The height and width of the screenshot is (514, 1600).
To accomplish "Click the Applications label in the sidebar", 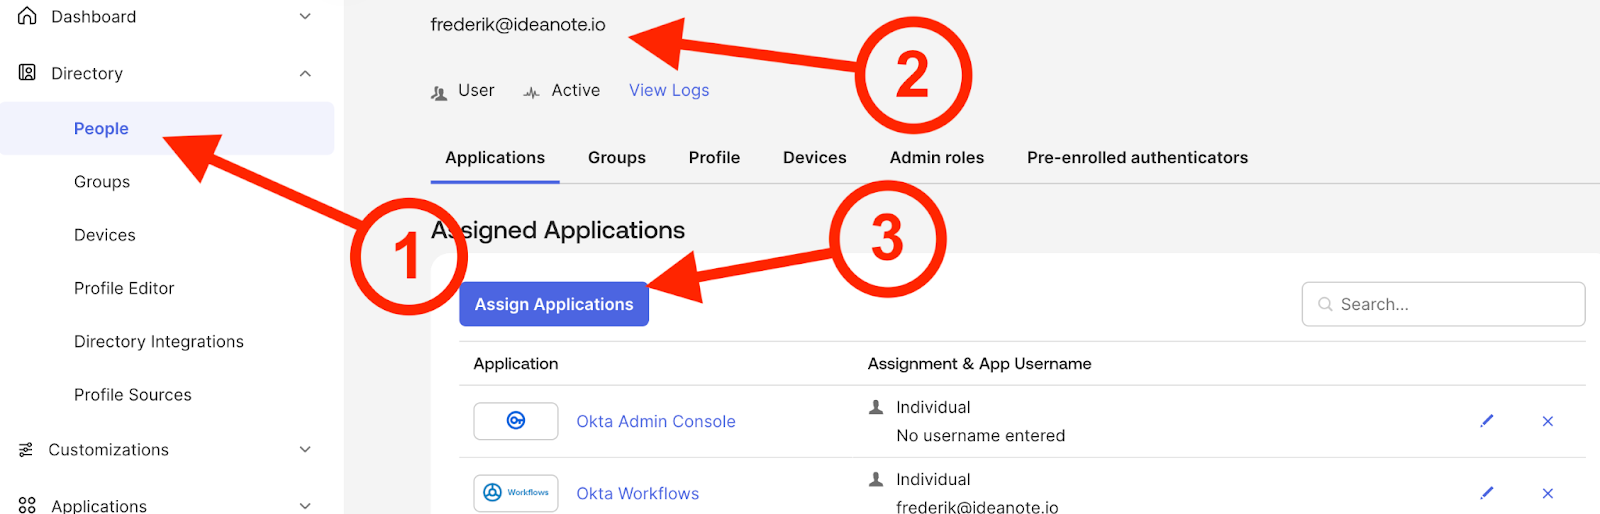I will pos(99,506).
